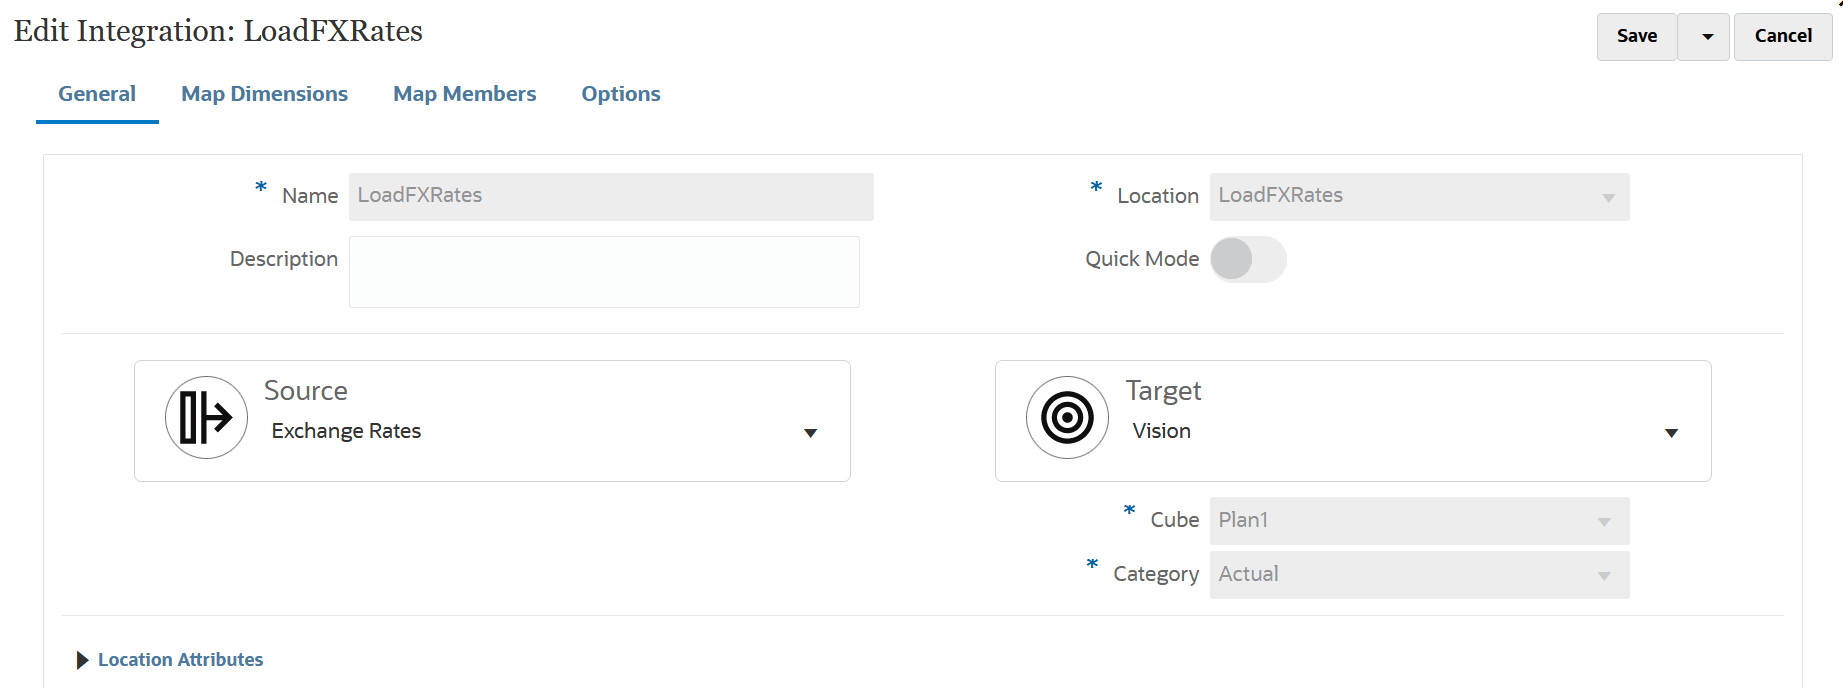Click the Save button
This screenshot has width=1843, height=688.
coord(1636,37)
